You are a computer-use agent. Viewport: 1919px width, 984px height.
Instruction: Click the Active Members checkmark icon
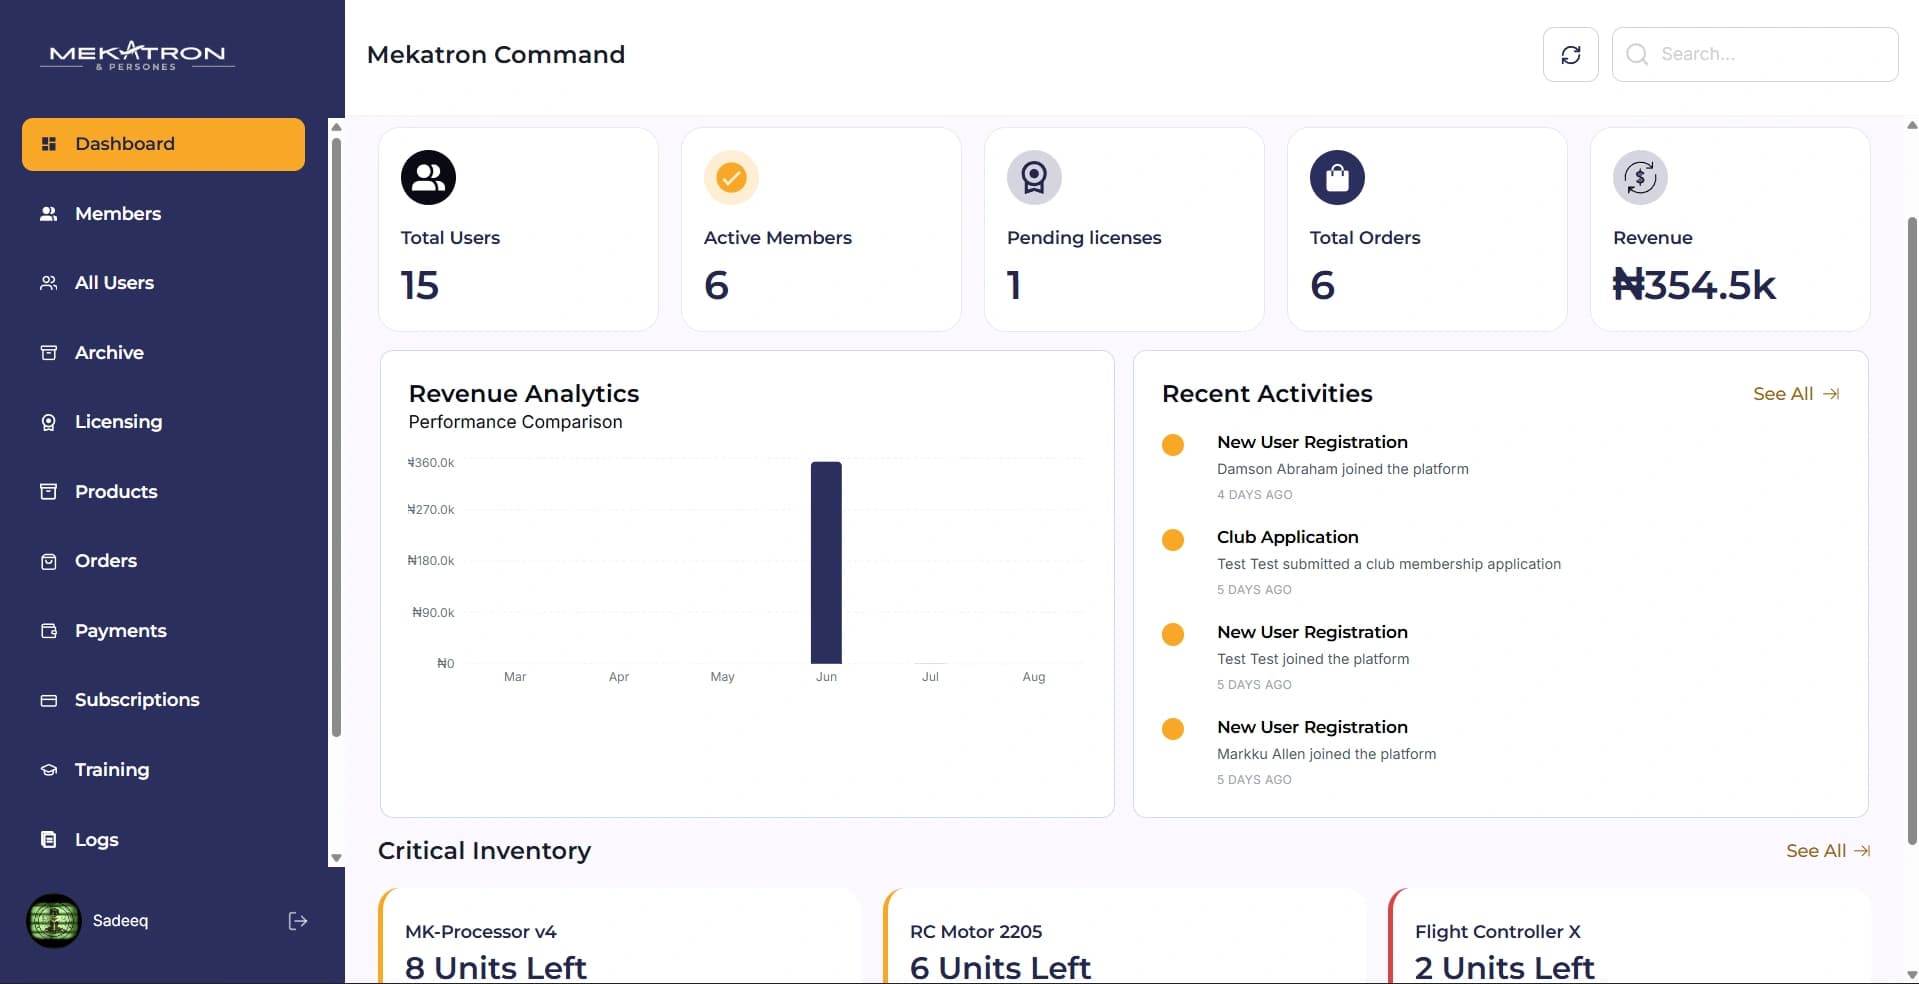click(731, 177)
